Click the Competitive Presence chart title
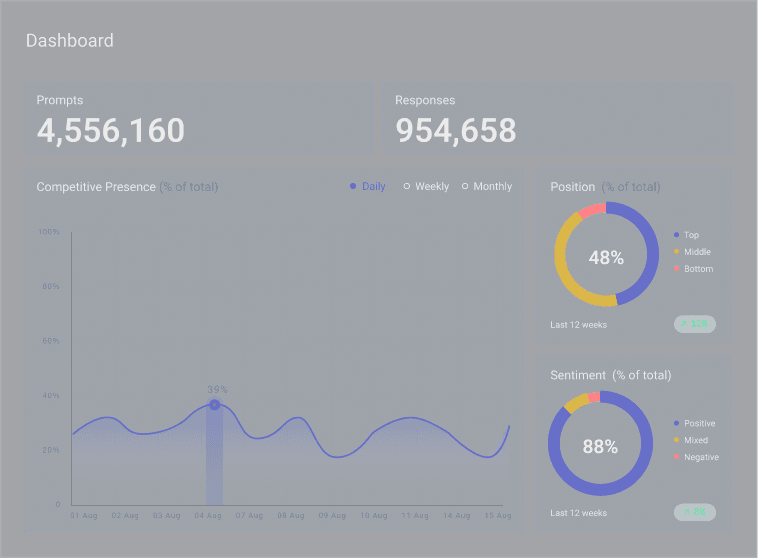 pyautogui.click(x=96, y=187)
